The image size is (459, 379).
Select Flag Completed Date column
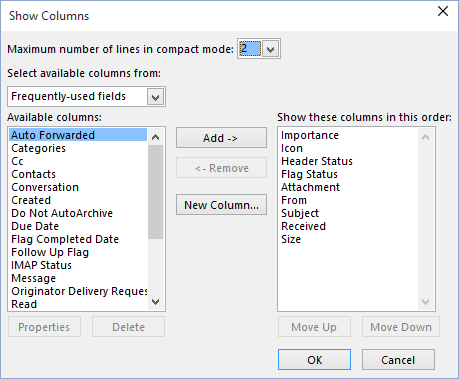tap(78, 239)
